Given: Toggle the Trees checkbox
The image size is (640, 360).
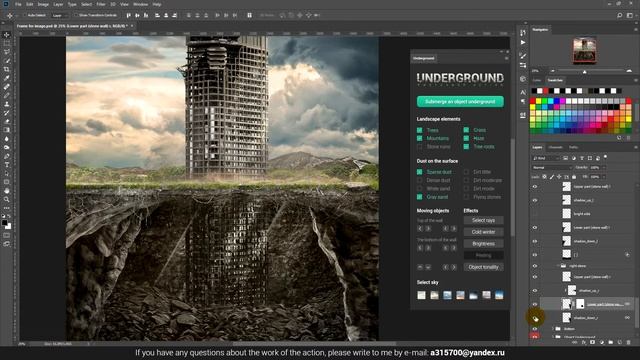Looking at the screenshot, I should coord(420,130).
